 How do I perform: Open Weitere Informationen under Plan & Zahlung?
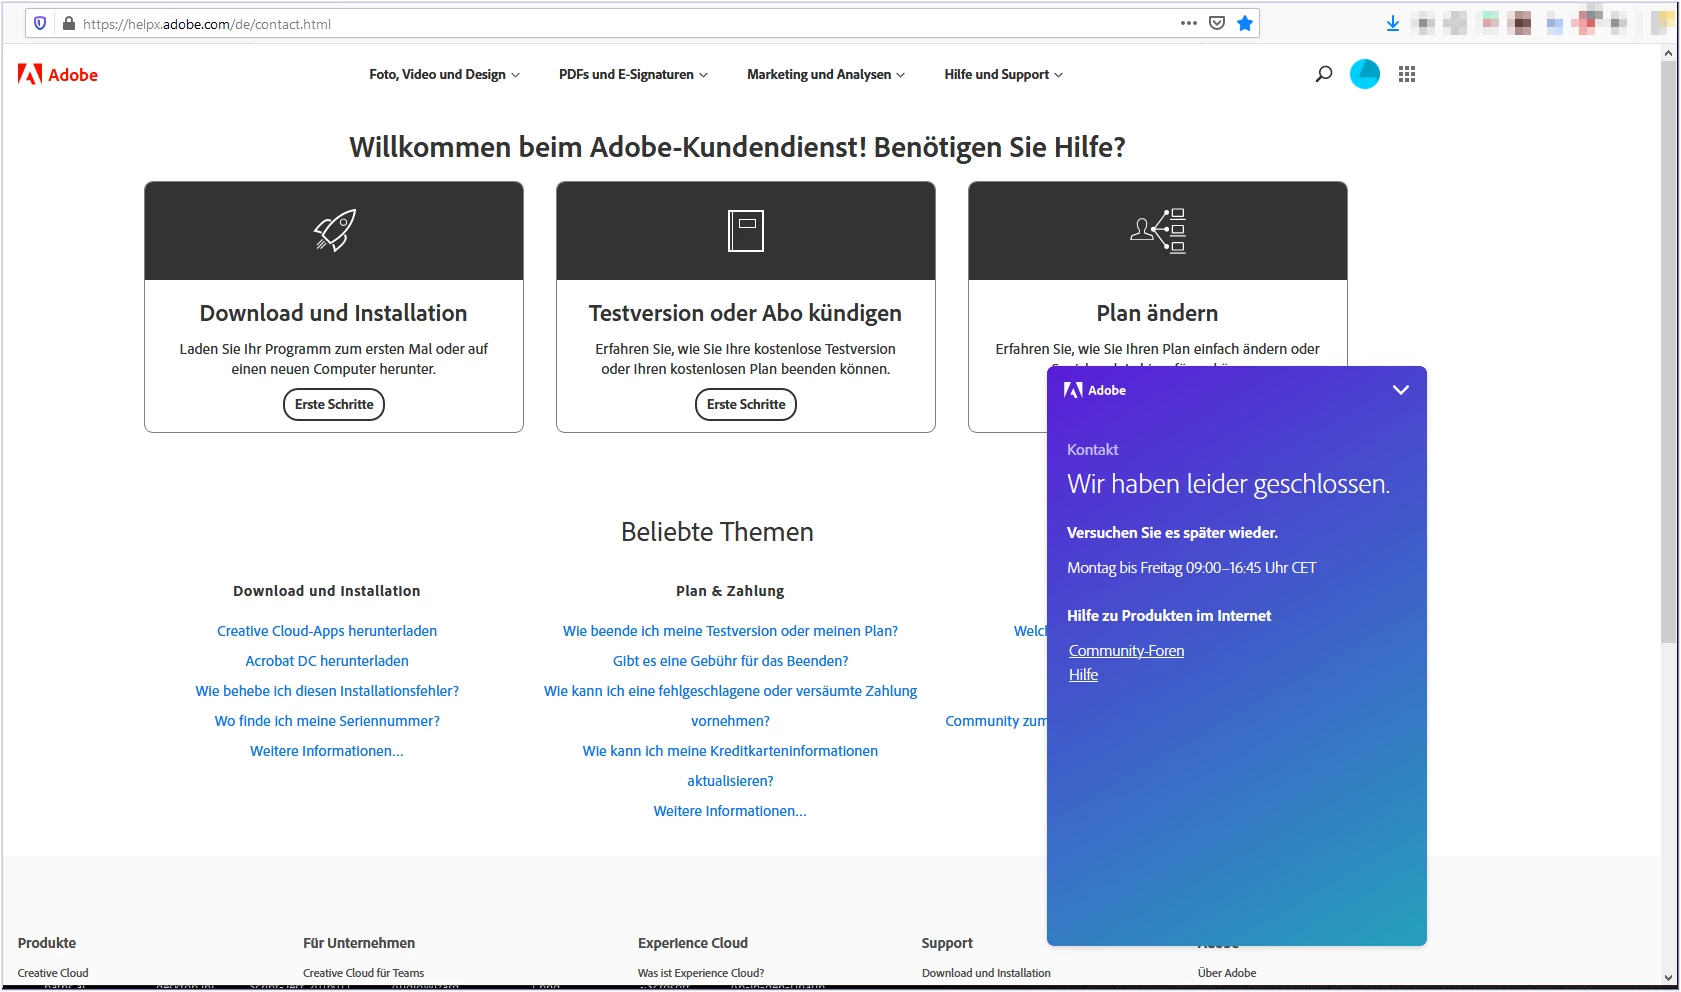click(730, 811)
